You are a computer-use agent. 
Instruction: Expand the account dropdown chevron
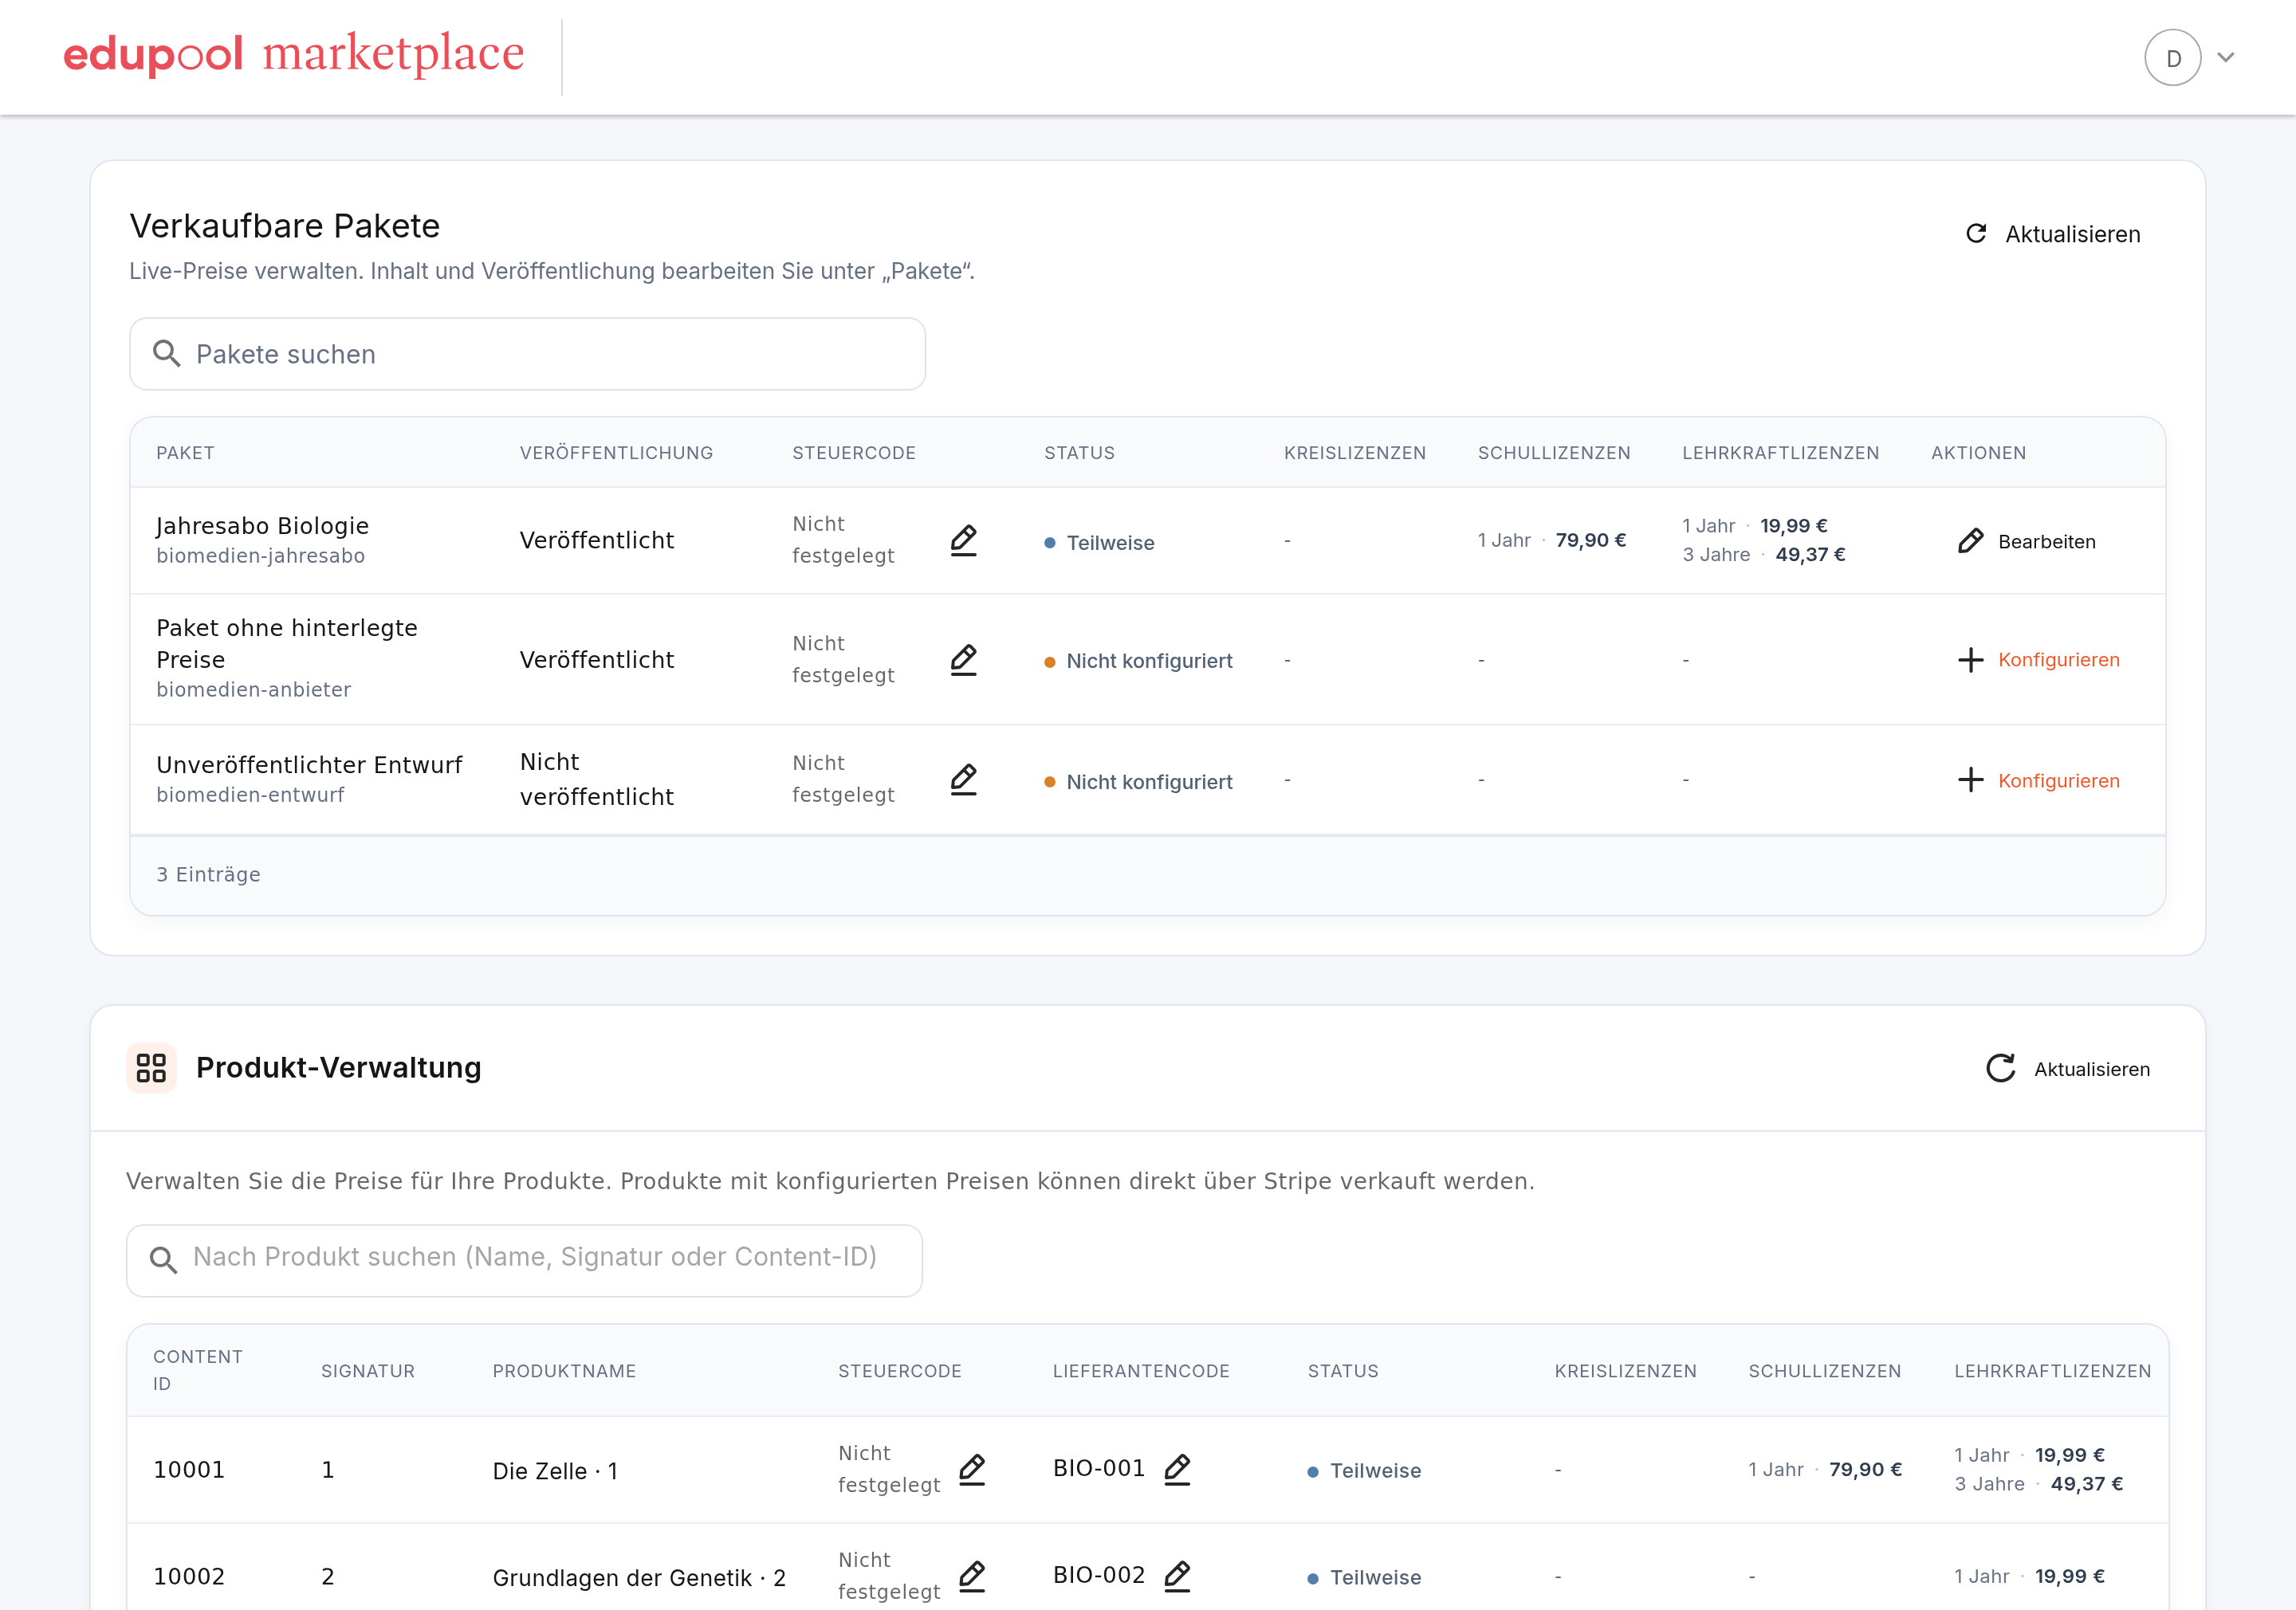tap(2225, 58)
